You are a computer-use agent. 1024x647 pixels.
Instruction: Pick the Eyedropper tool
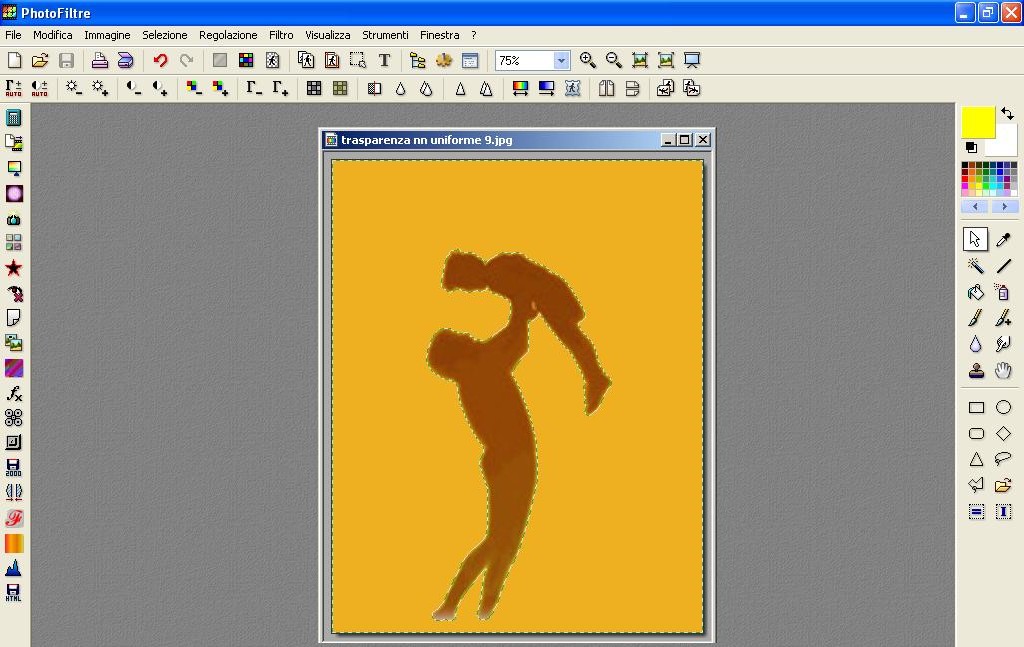tap(1003, 239)
